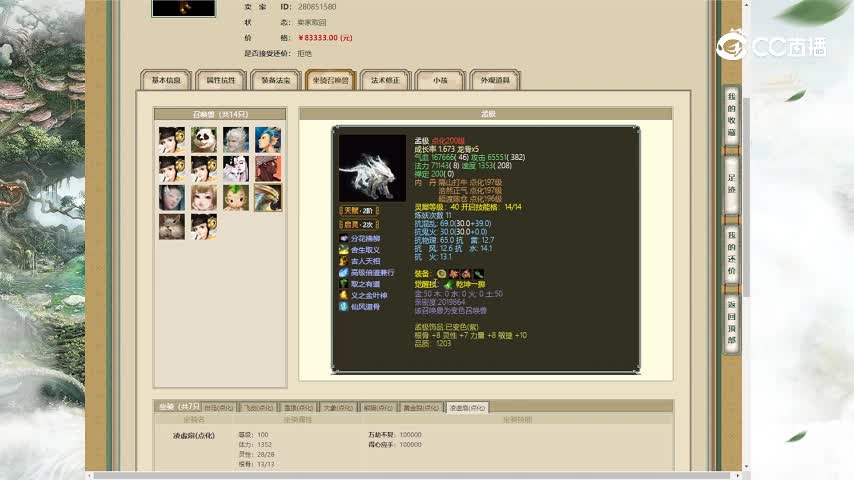The height and width of the screenshot is (480, 854).
Task: Select the pale-faced lady summon portrait
Action: 236,169
